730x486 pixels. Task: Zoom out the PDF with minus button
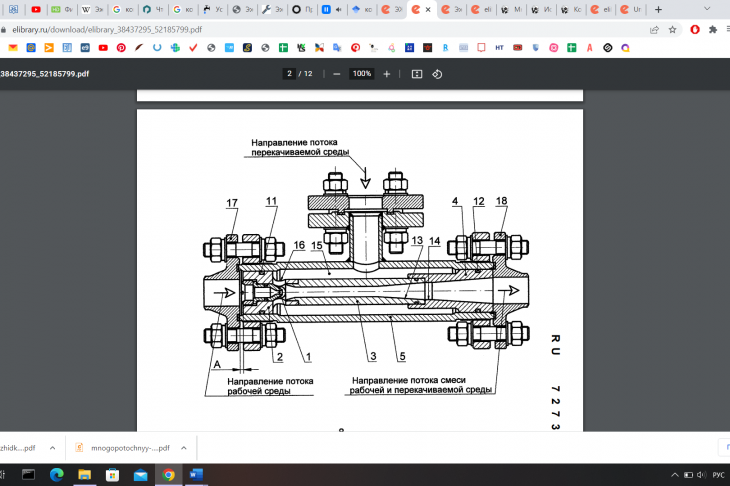337,74
